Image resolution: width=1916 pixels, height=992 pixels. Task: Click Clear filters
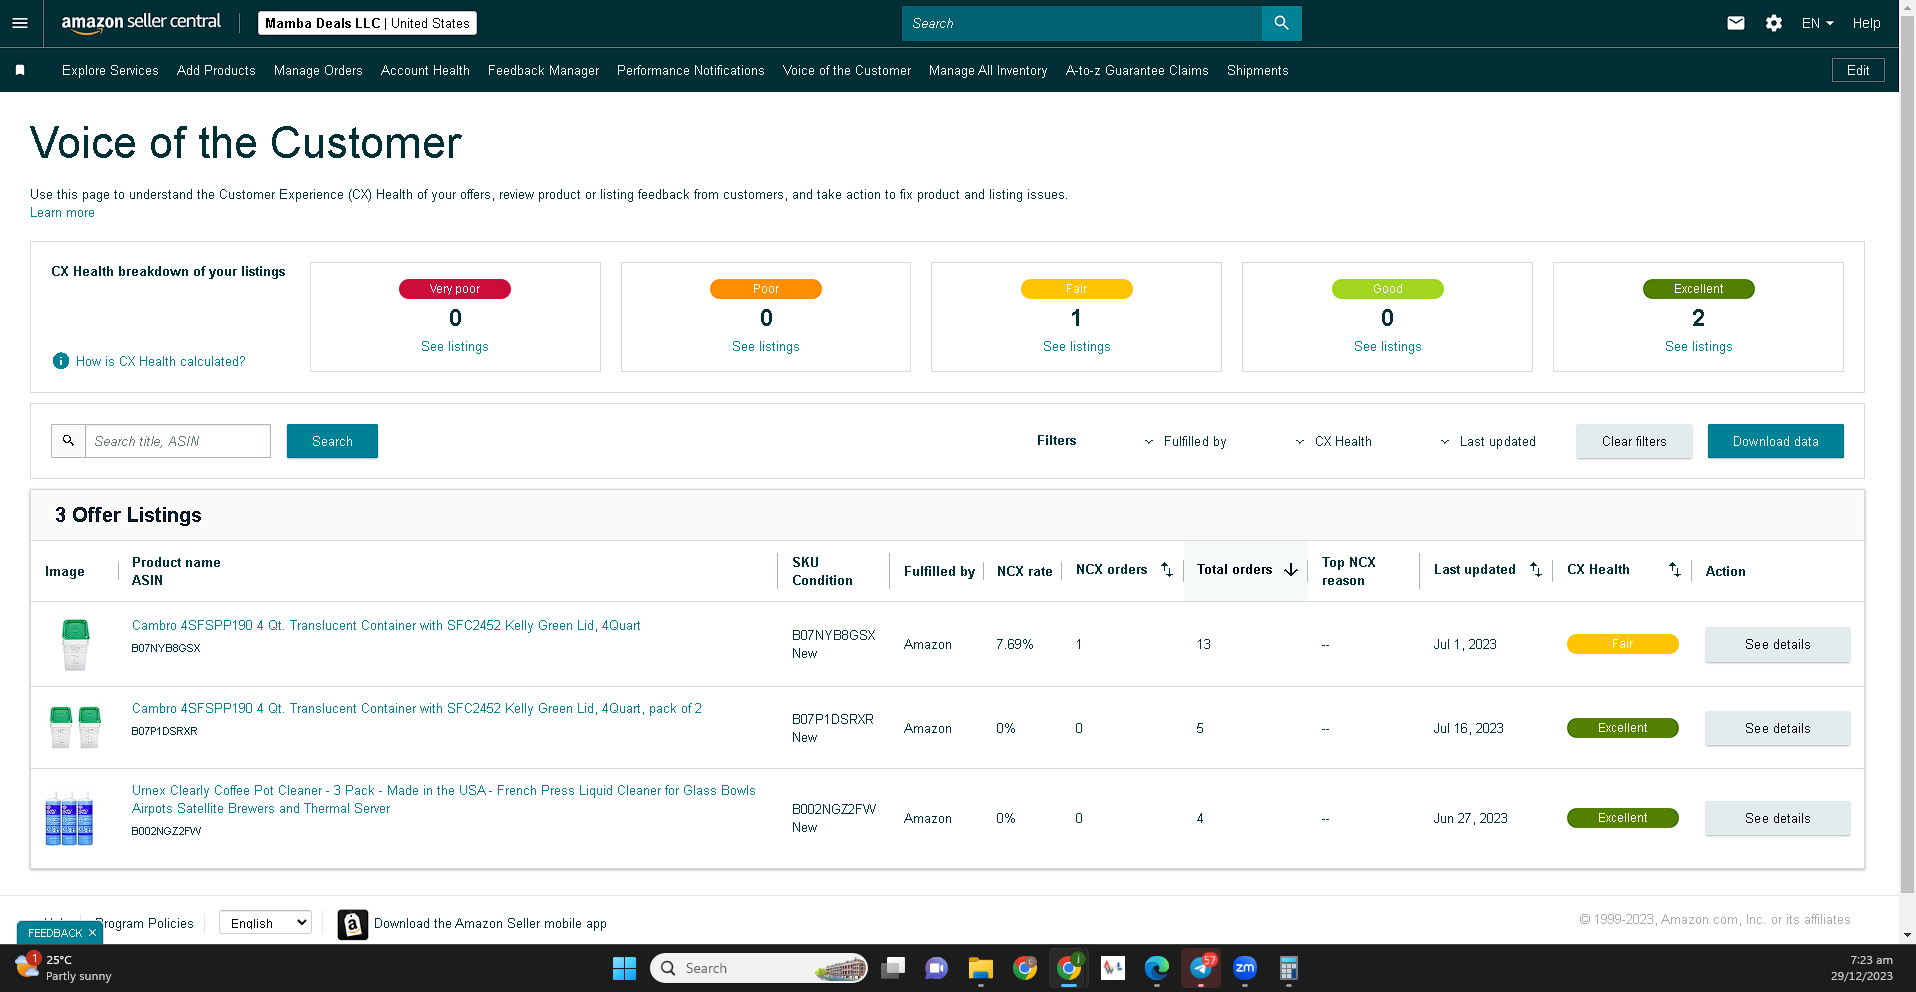1634,441
